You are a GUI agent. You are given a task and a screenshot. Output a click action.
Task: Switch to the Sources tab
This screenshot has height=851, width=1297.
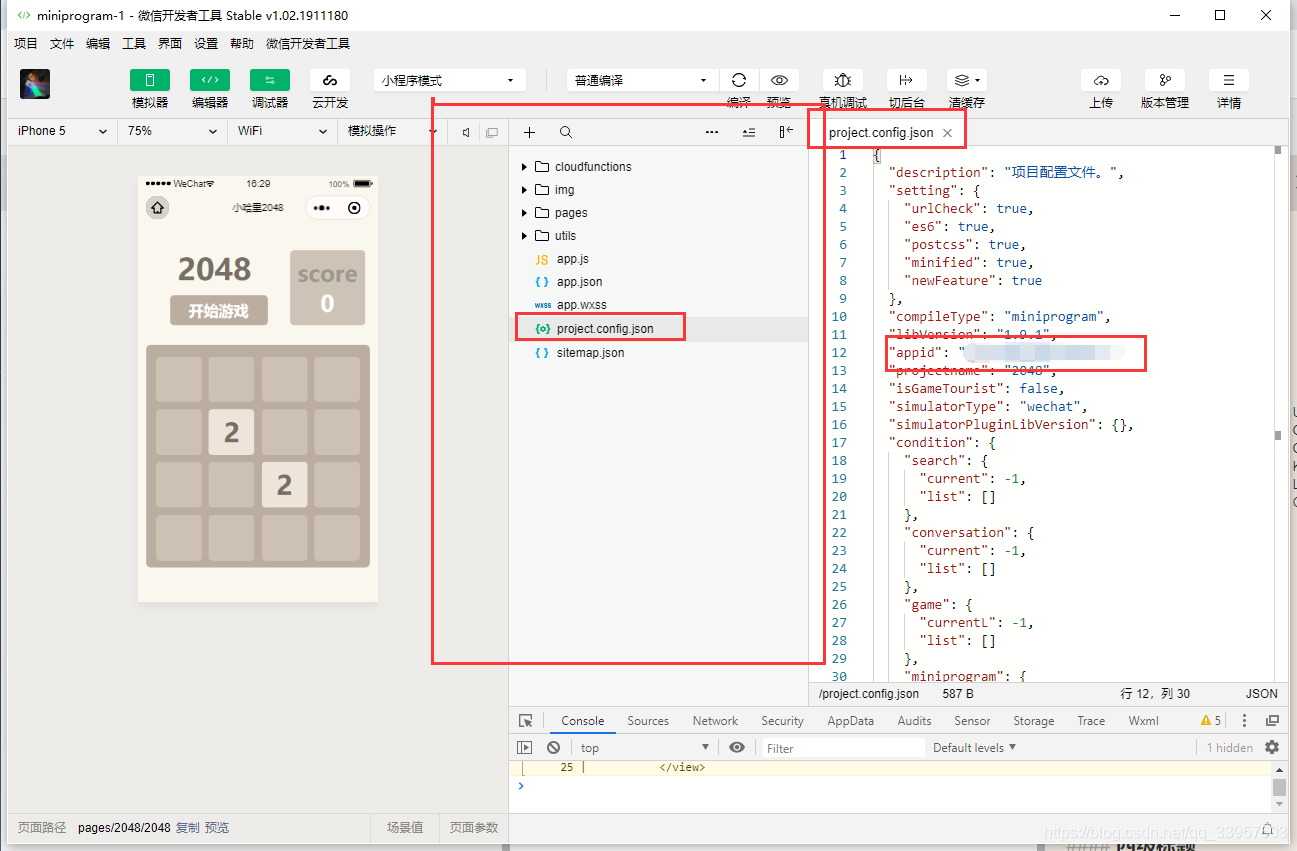coord(648,721)
